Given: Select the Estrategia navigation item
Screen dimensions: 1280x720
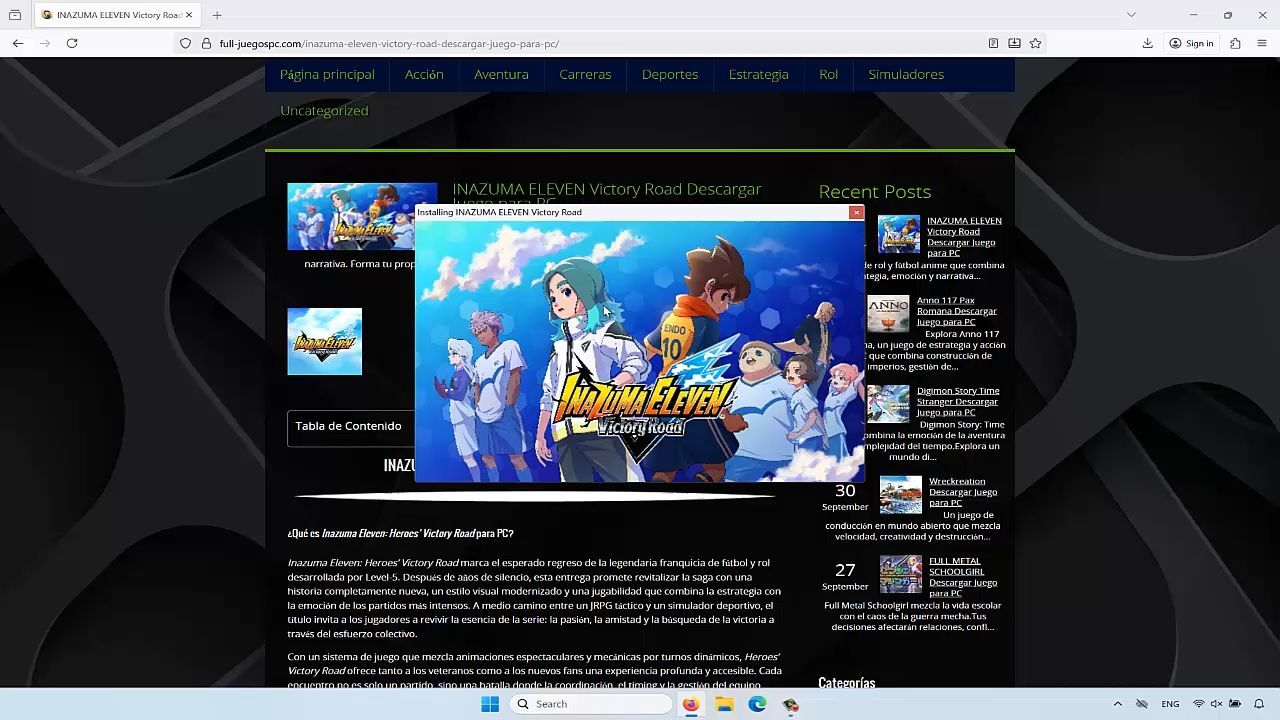Looking at the screenshot, I should coord(758,74).
